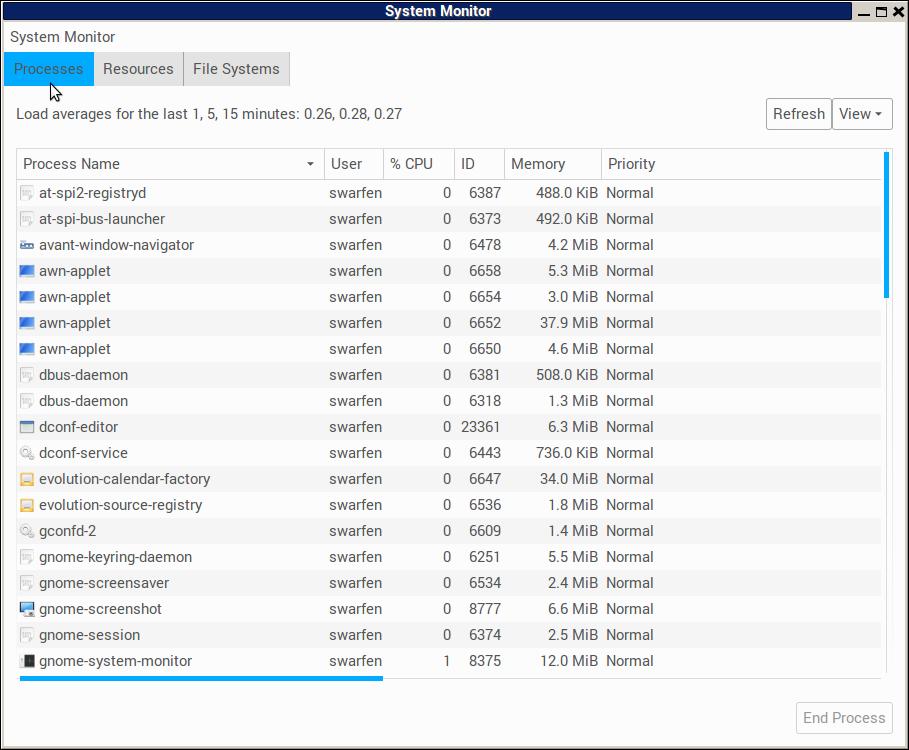Click the gnome-system-monitor process icon
The height and width of the screenshot is (750, 909).
27,661
